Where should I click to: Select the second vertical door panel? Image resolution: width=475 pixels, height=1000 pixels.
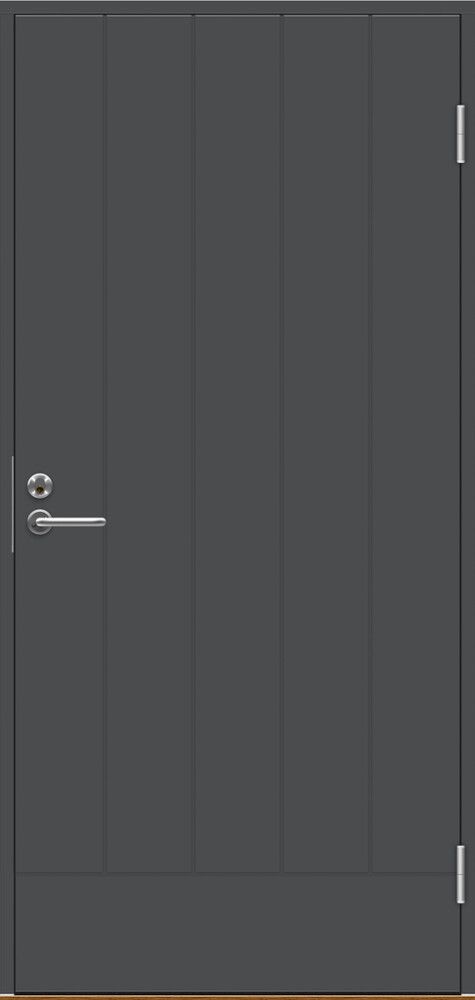(x=149, y=443)
